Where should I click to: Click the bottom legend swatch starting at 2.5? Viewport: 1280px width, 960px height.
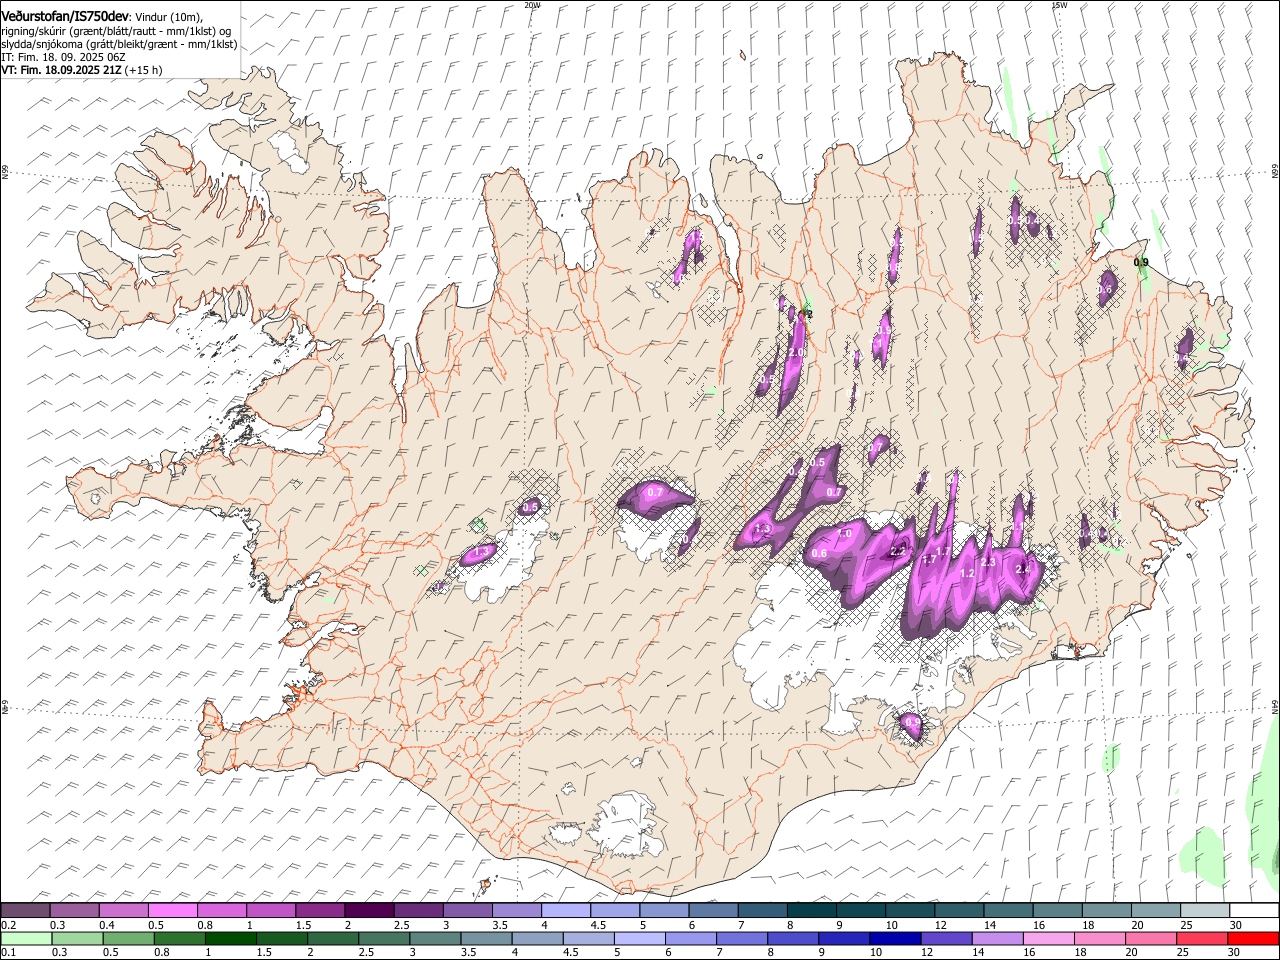[x=384, y=938]
